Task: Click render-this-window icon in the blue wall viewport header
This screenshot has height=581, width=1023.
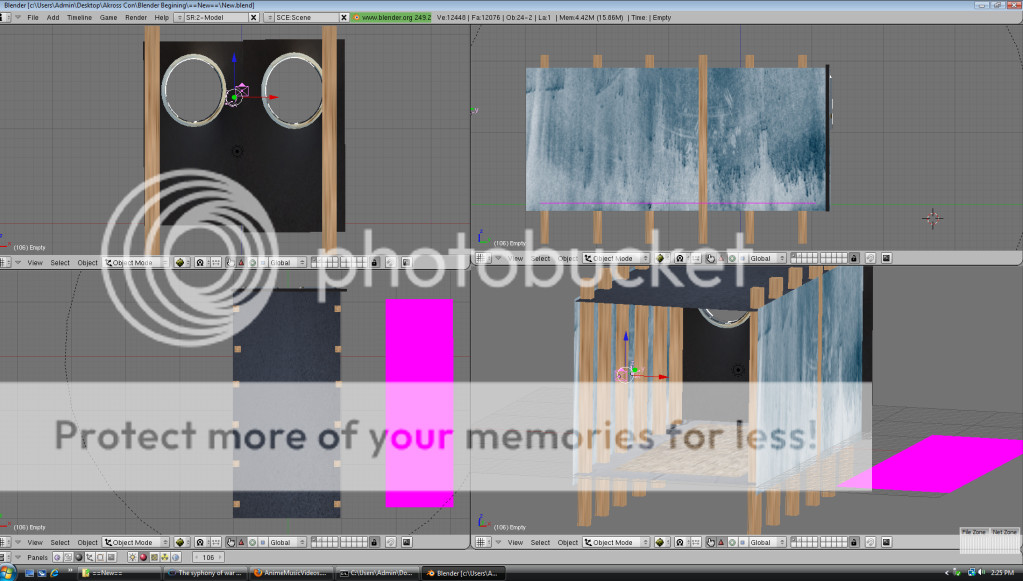Action: click(x=887, y=258)
